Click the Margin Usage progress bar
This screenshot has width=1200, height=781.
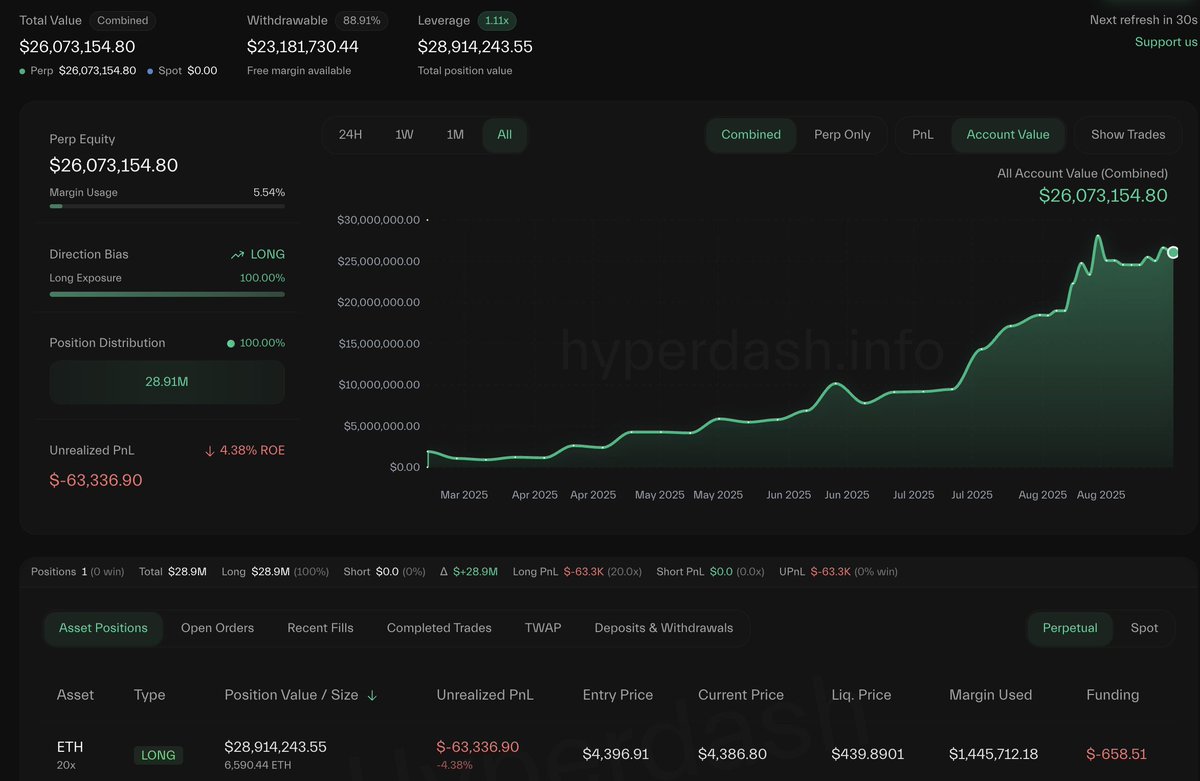[167, 206]
